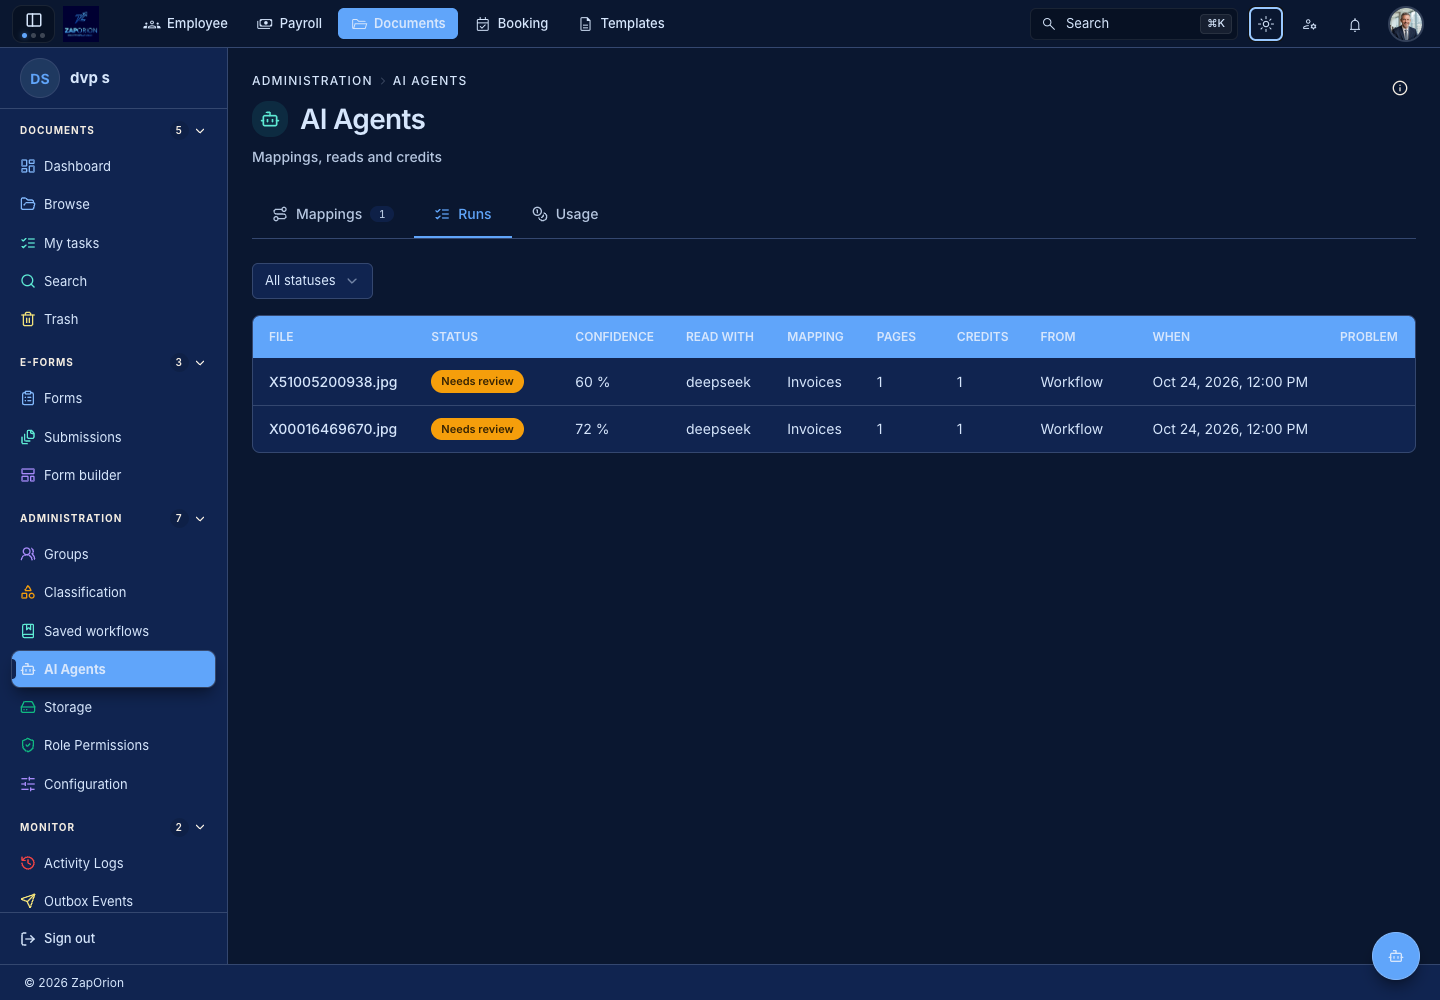
Task: Open Role Permissions
Action: [x=114, y=745]
